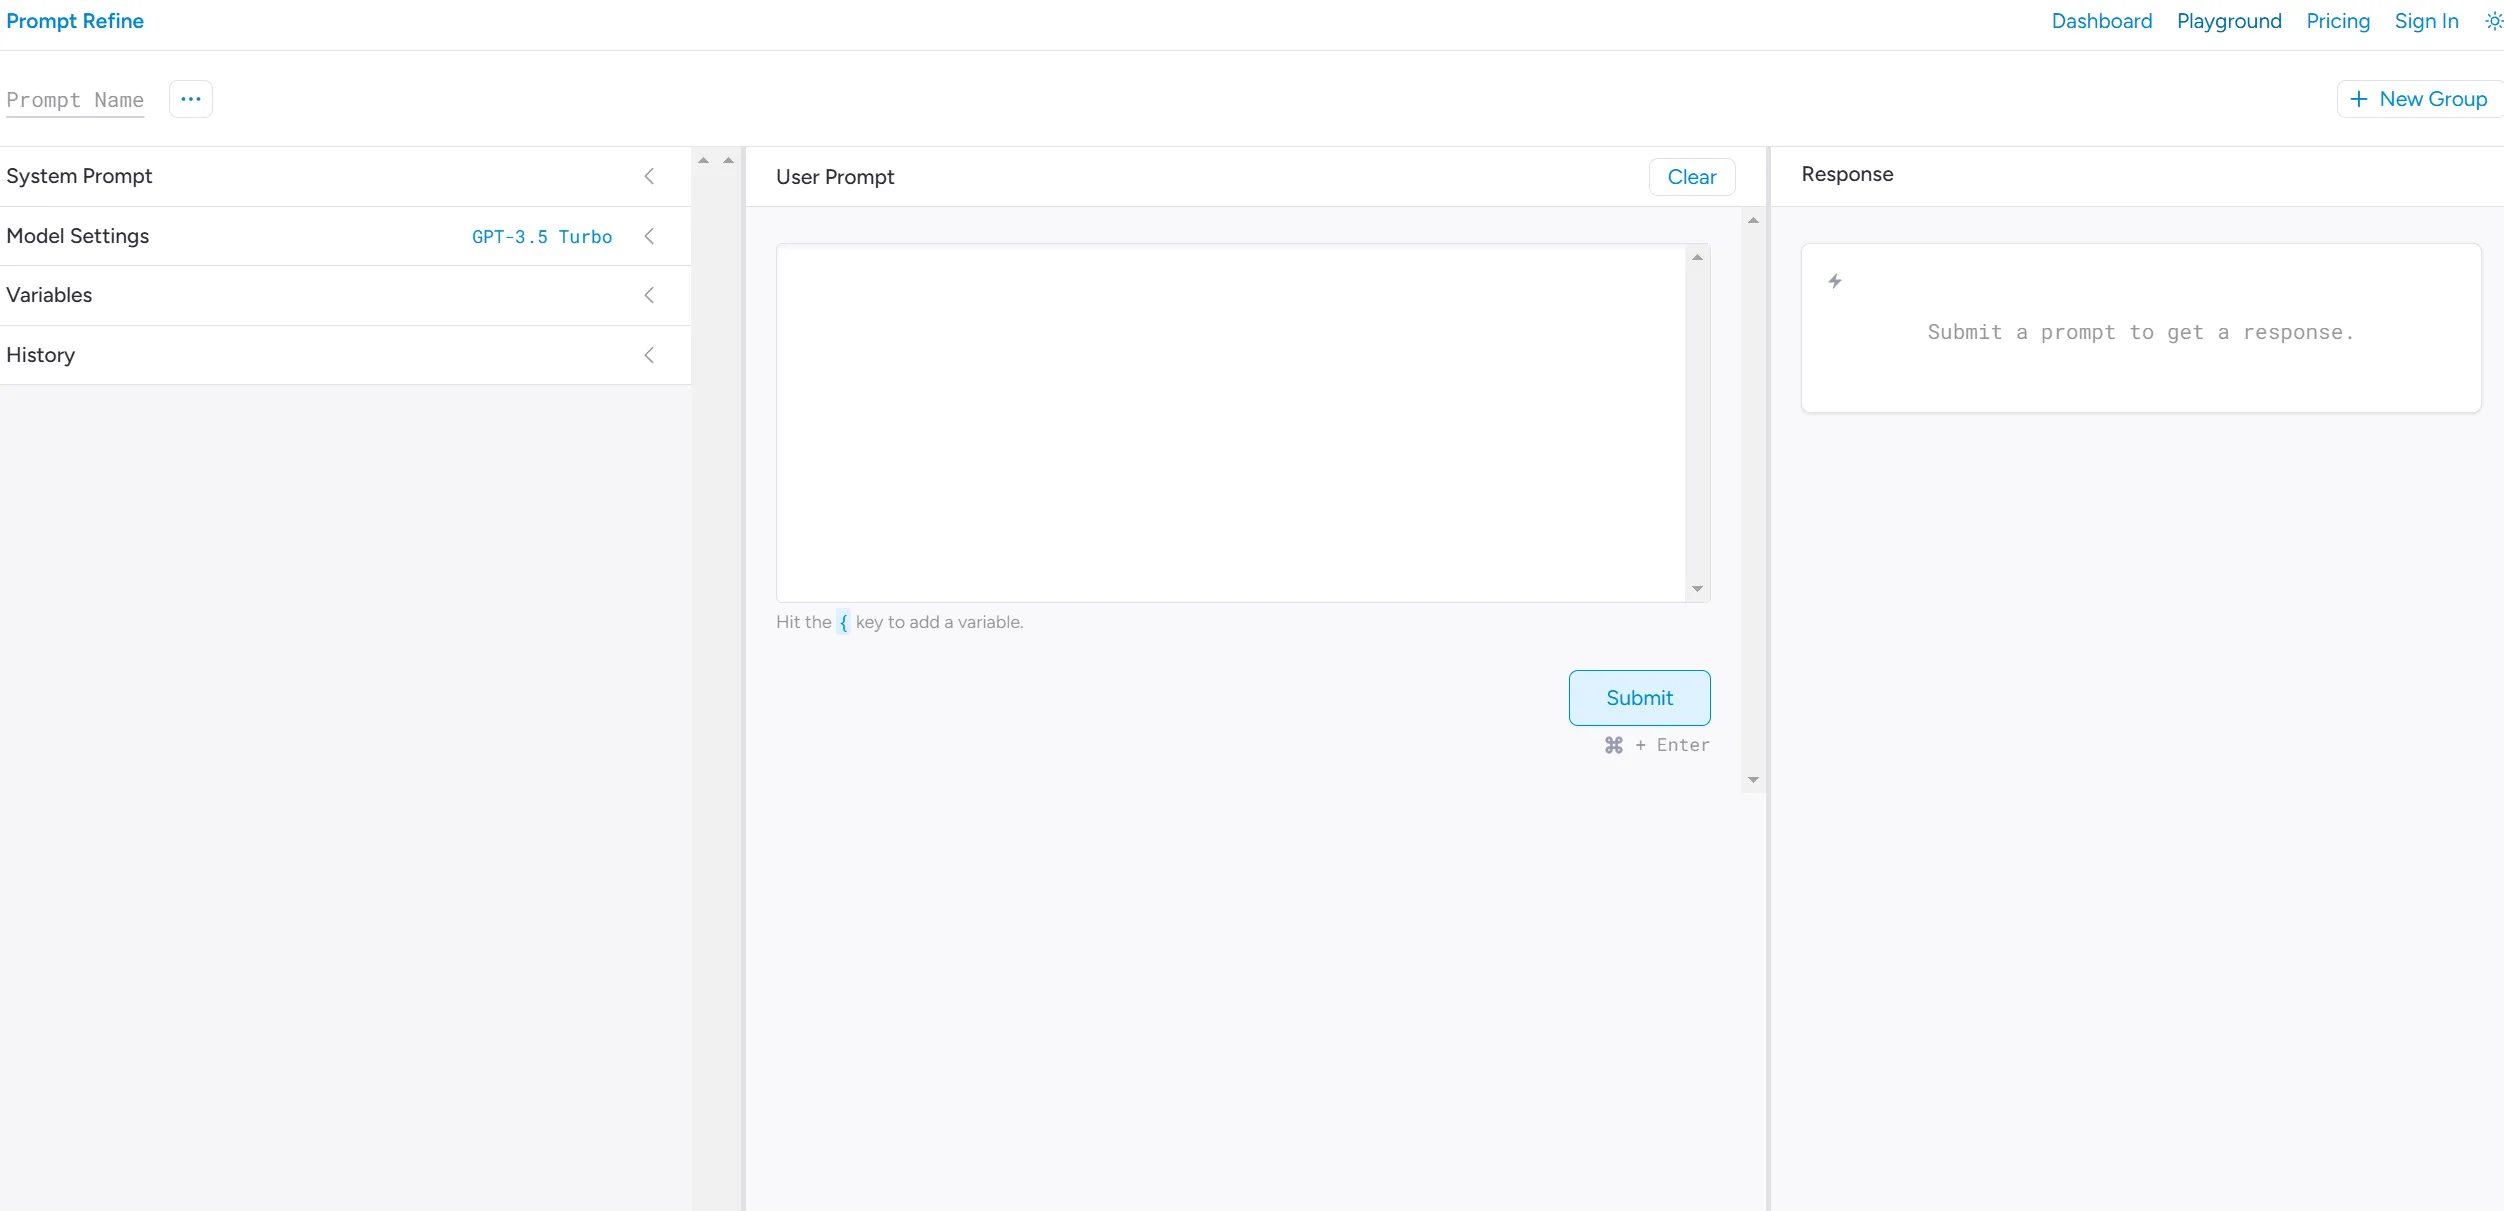Open the Variables section
Viewport: 2504px width, 1211px height.
pyautogui.click(x=648, y=295)
